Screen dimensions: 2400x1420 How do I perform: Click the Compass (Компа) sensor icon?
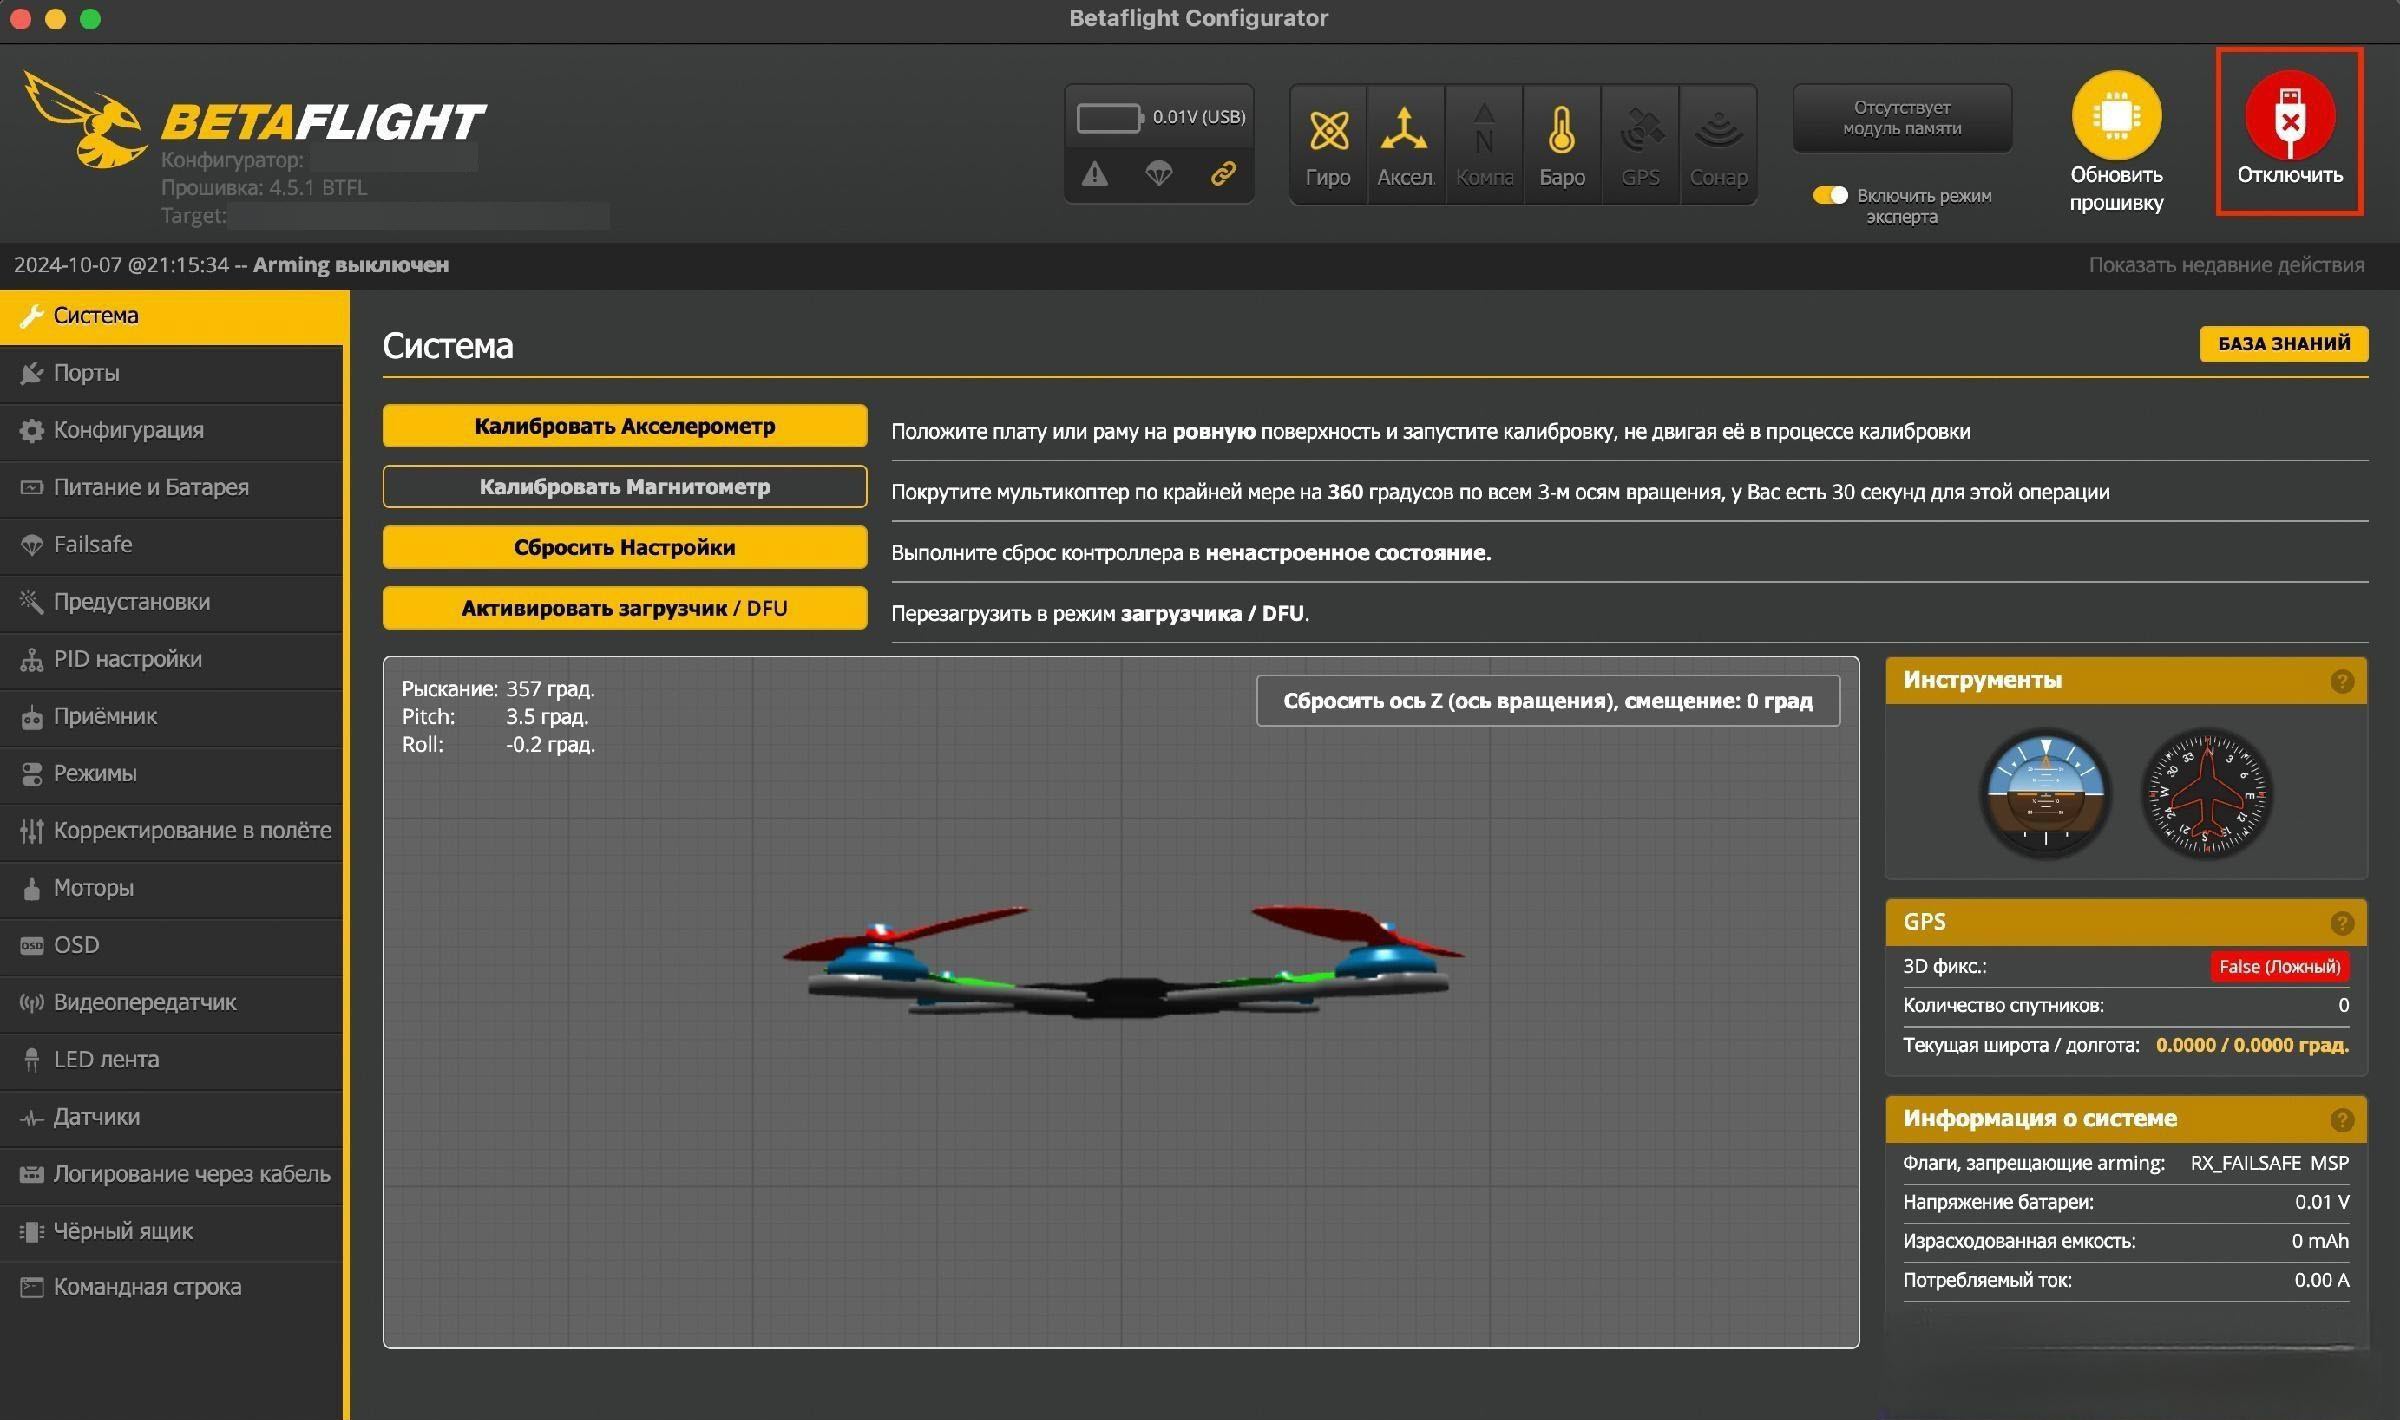(1484, 145)
